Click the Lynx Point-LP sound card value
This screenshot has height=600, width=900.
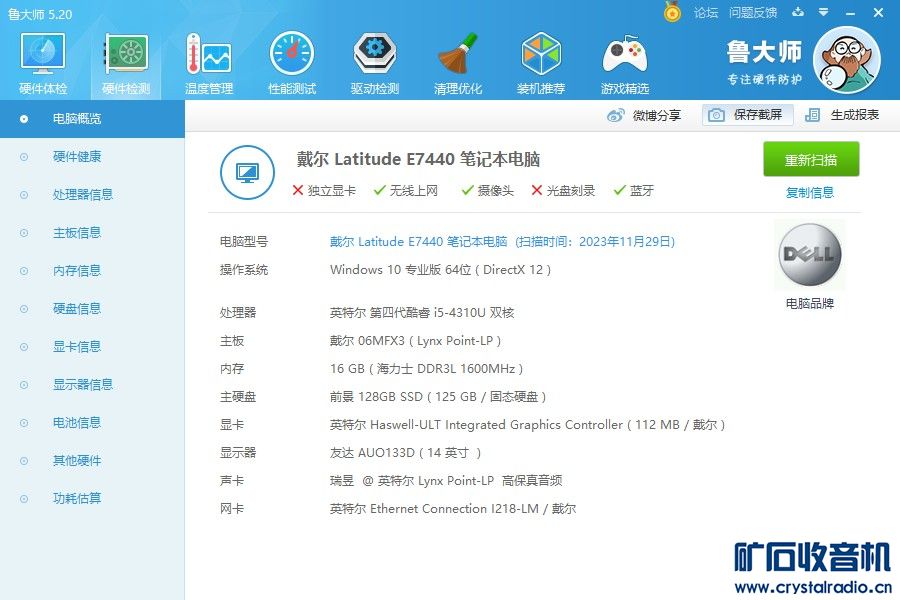[x=446, y=481]
